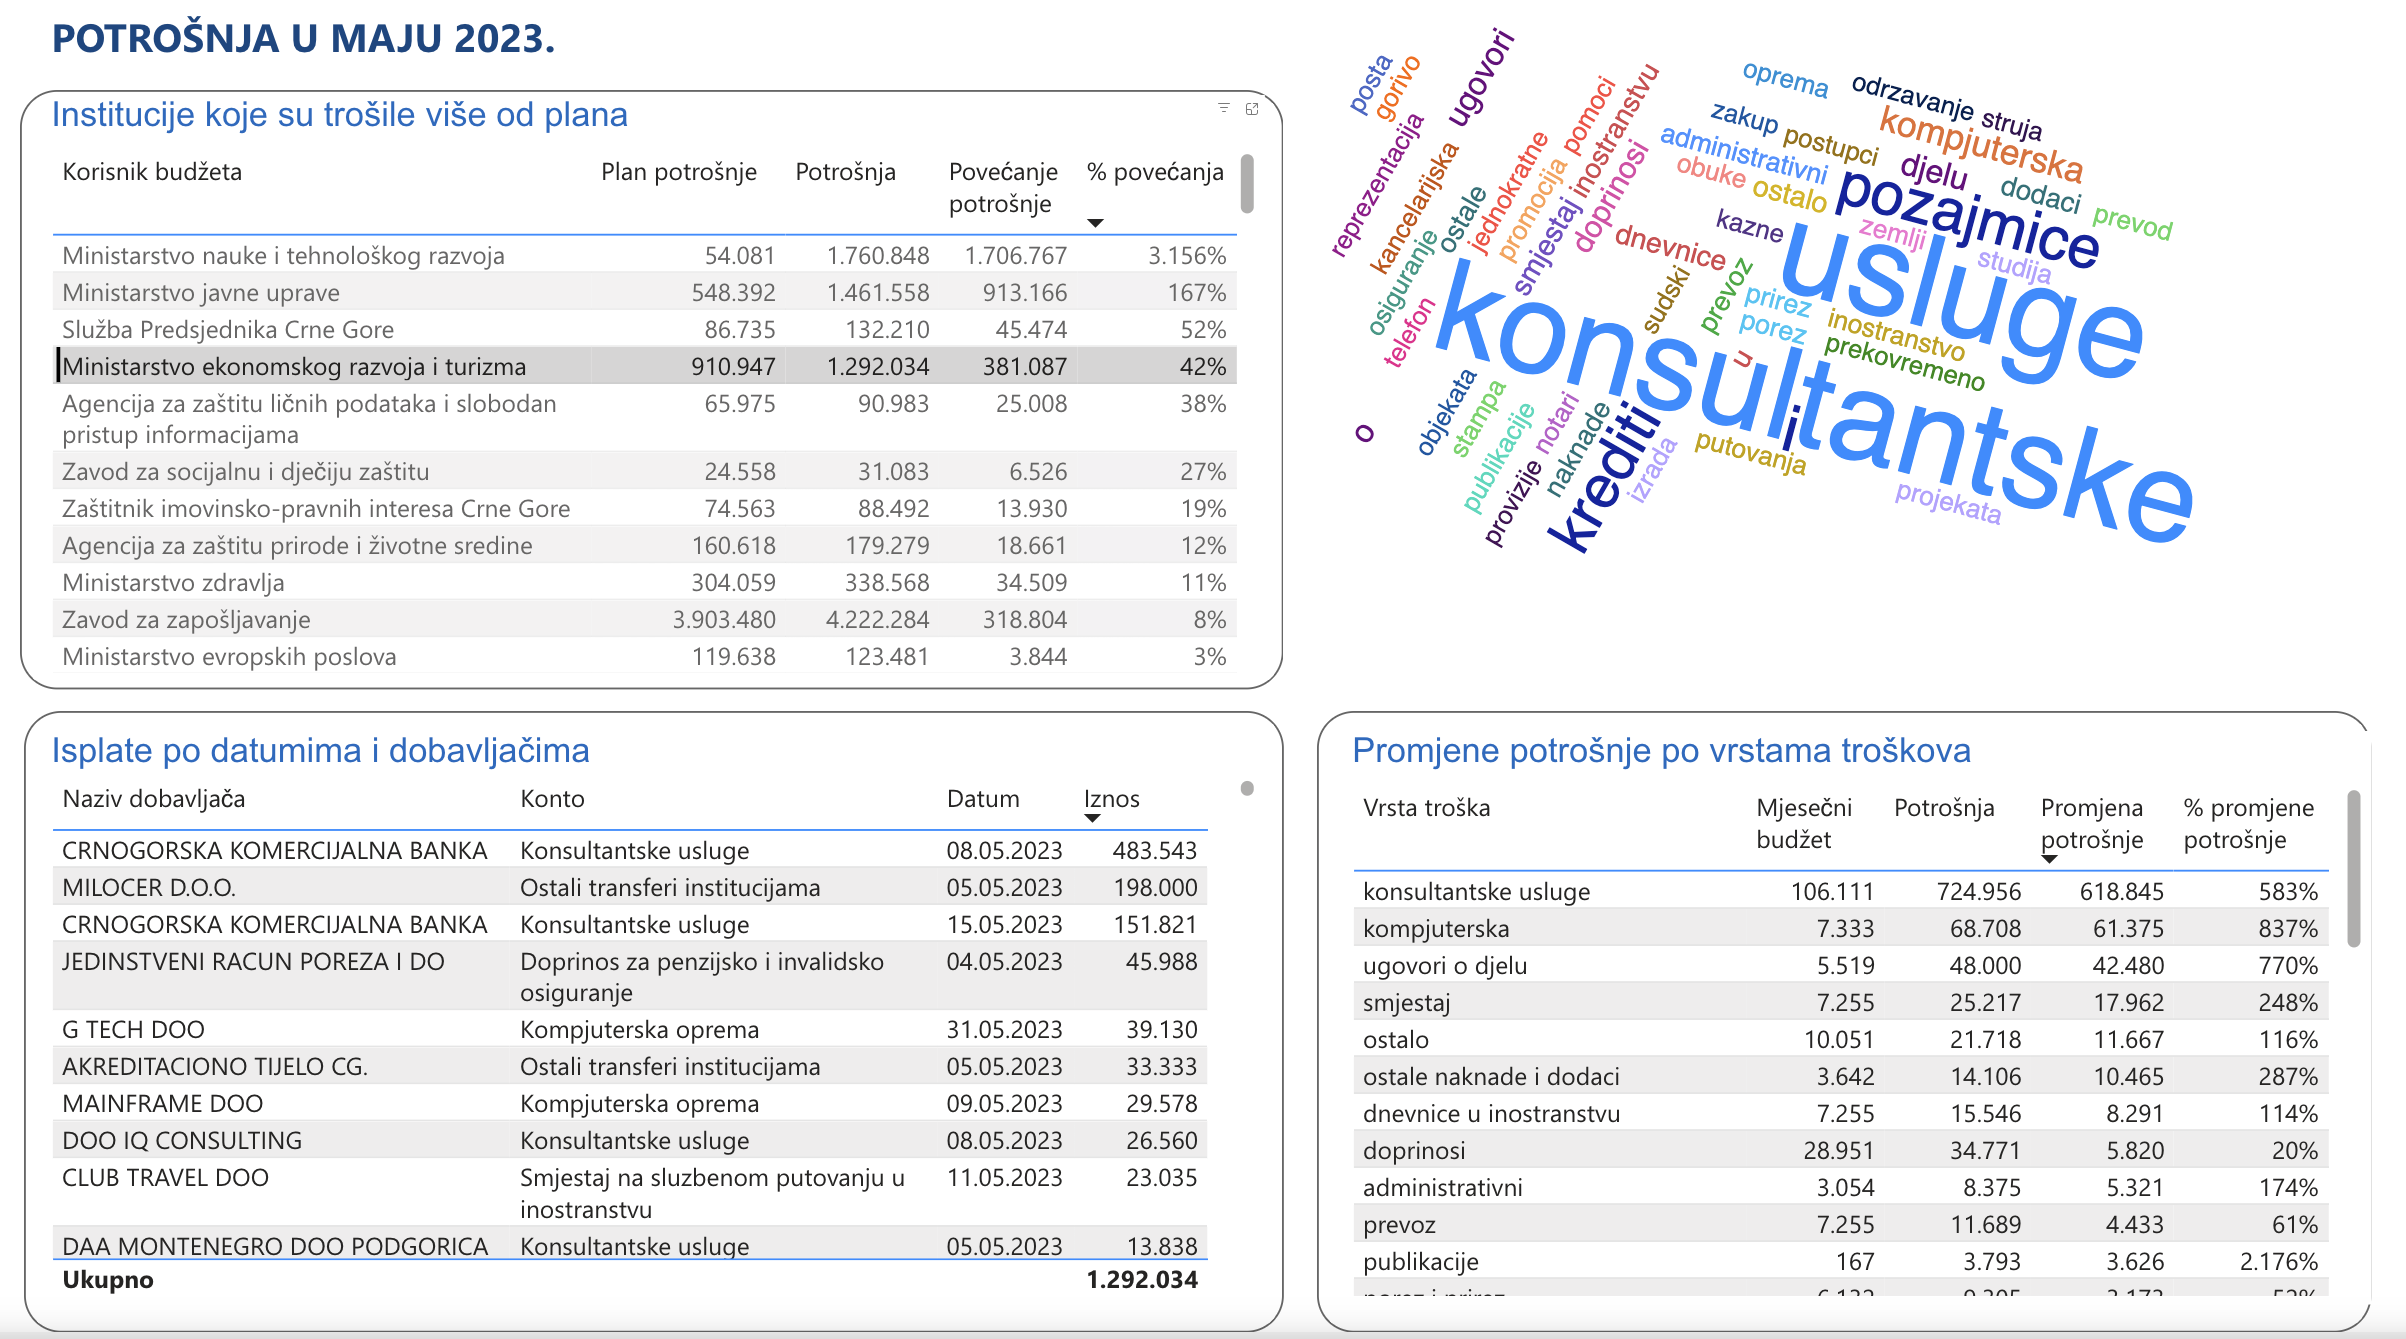Click sort arrow under Iznos column

click(1092, 818)
